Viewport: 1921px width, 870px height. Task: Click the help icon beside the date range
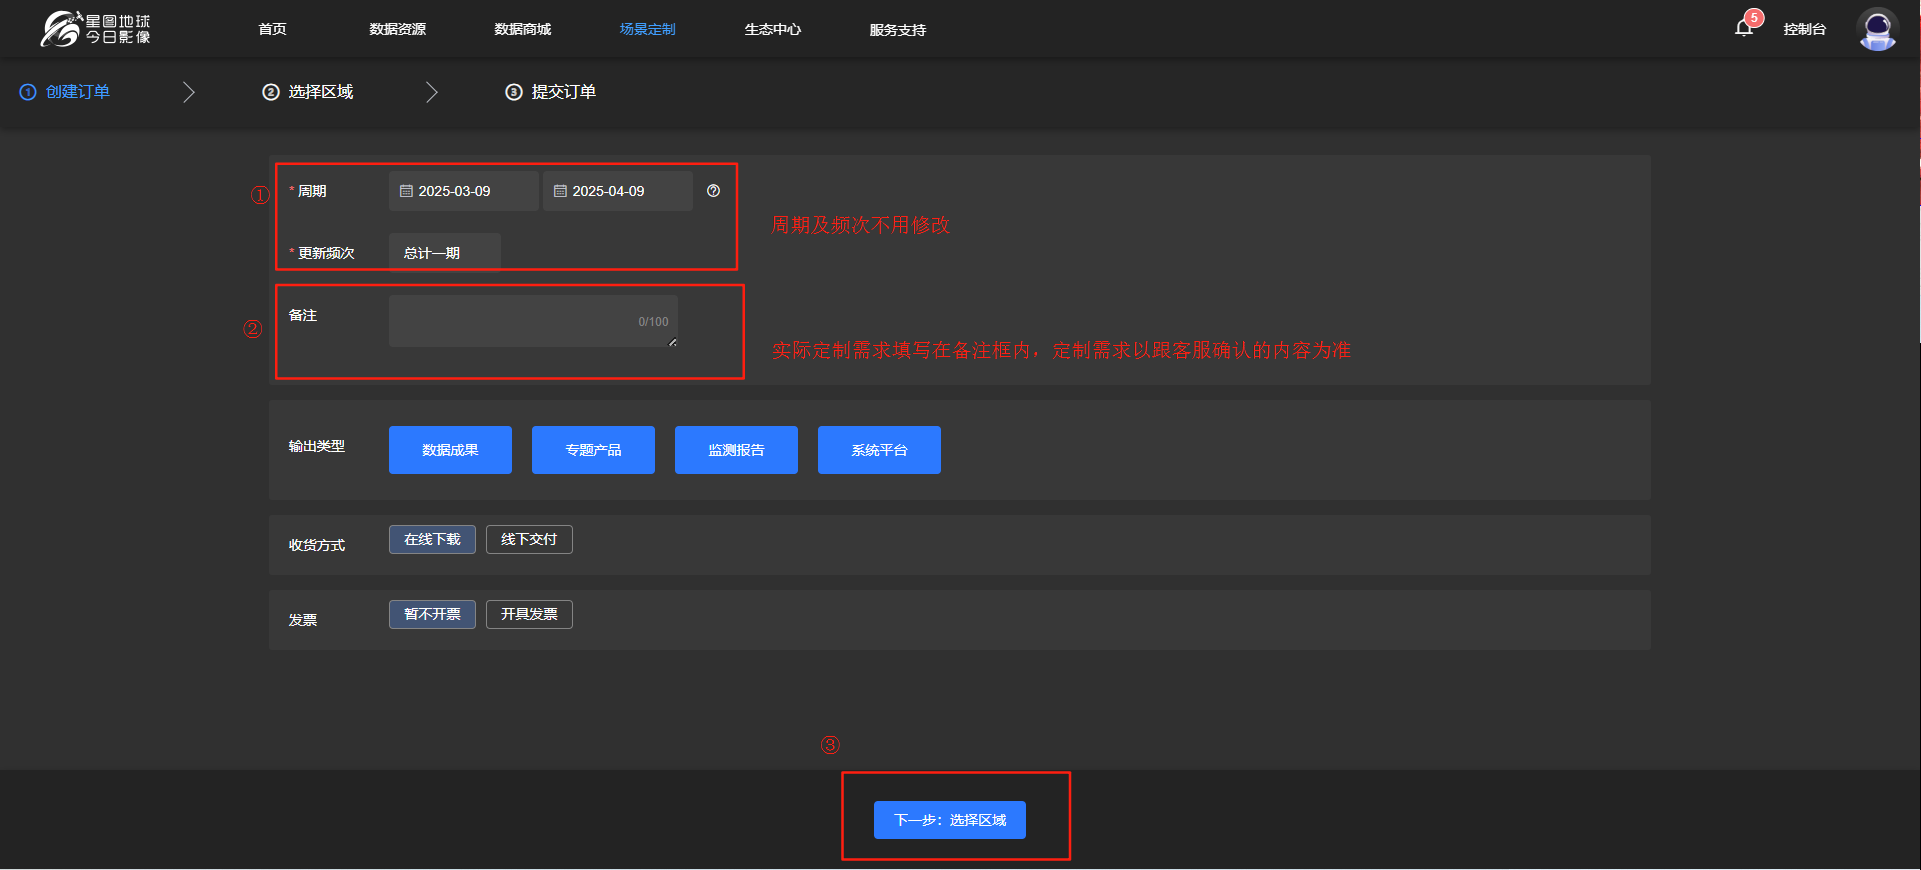point(713,191)
